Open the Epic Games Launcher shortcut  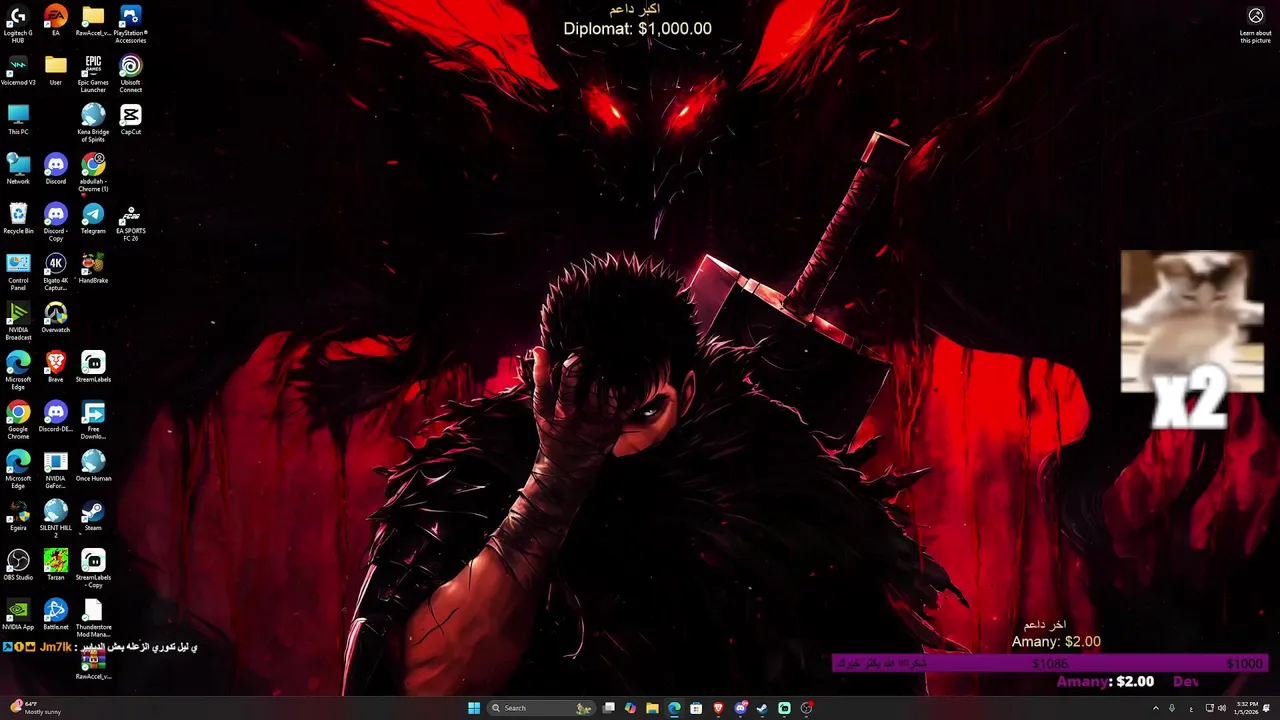pos(93,73)
